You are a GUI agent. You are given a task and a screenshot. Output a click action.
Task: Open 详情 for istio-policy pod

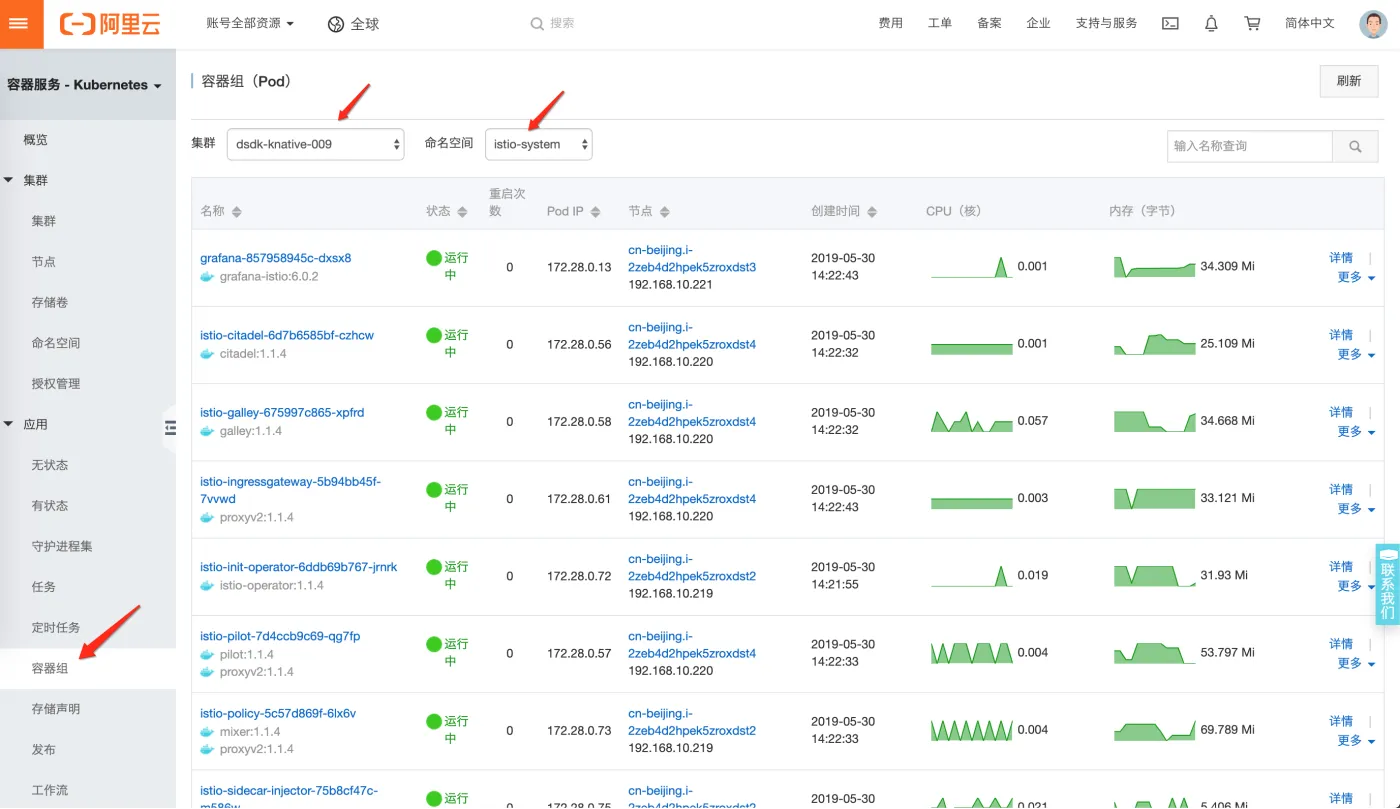click(1341, 721)
